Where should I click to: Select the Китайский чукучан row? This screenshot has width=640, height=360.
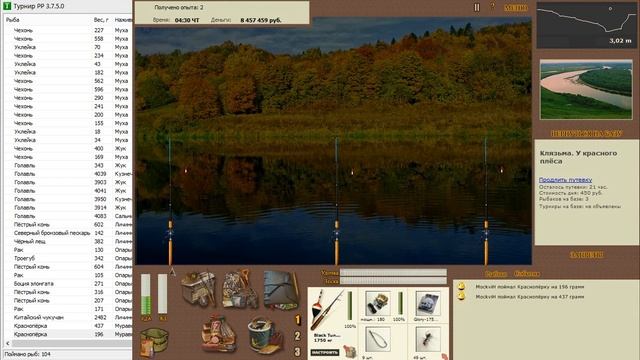point(67,317)
